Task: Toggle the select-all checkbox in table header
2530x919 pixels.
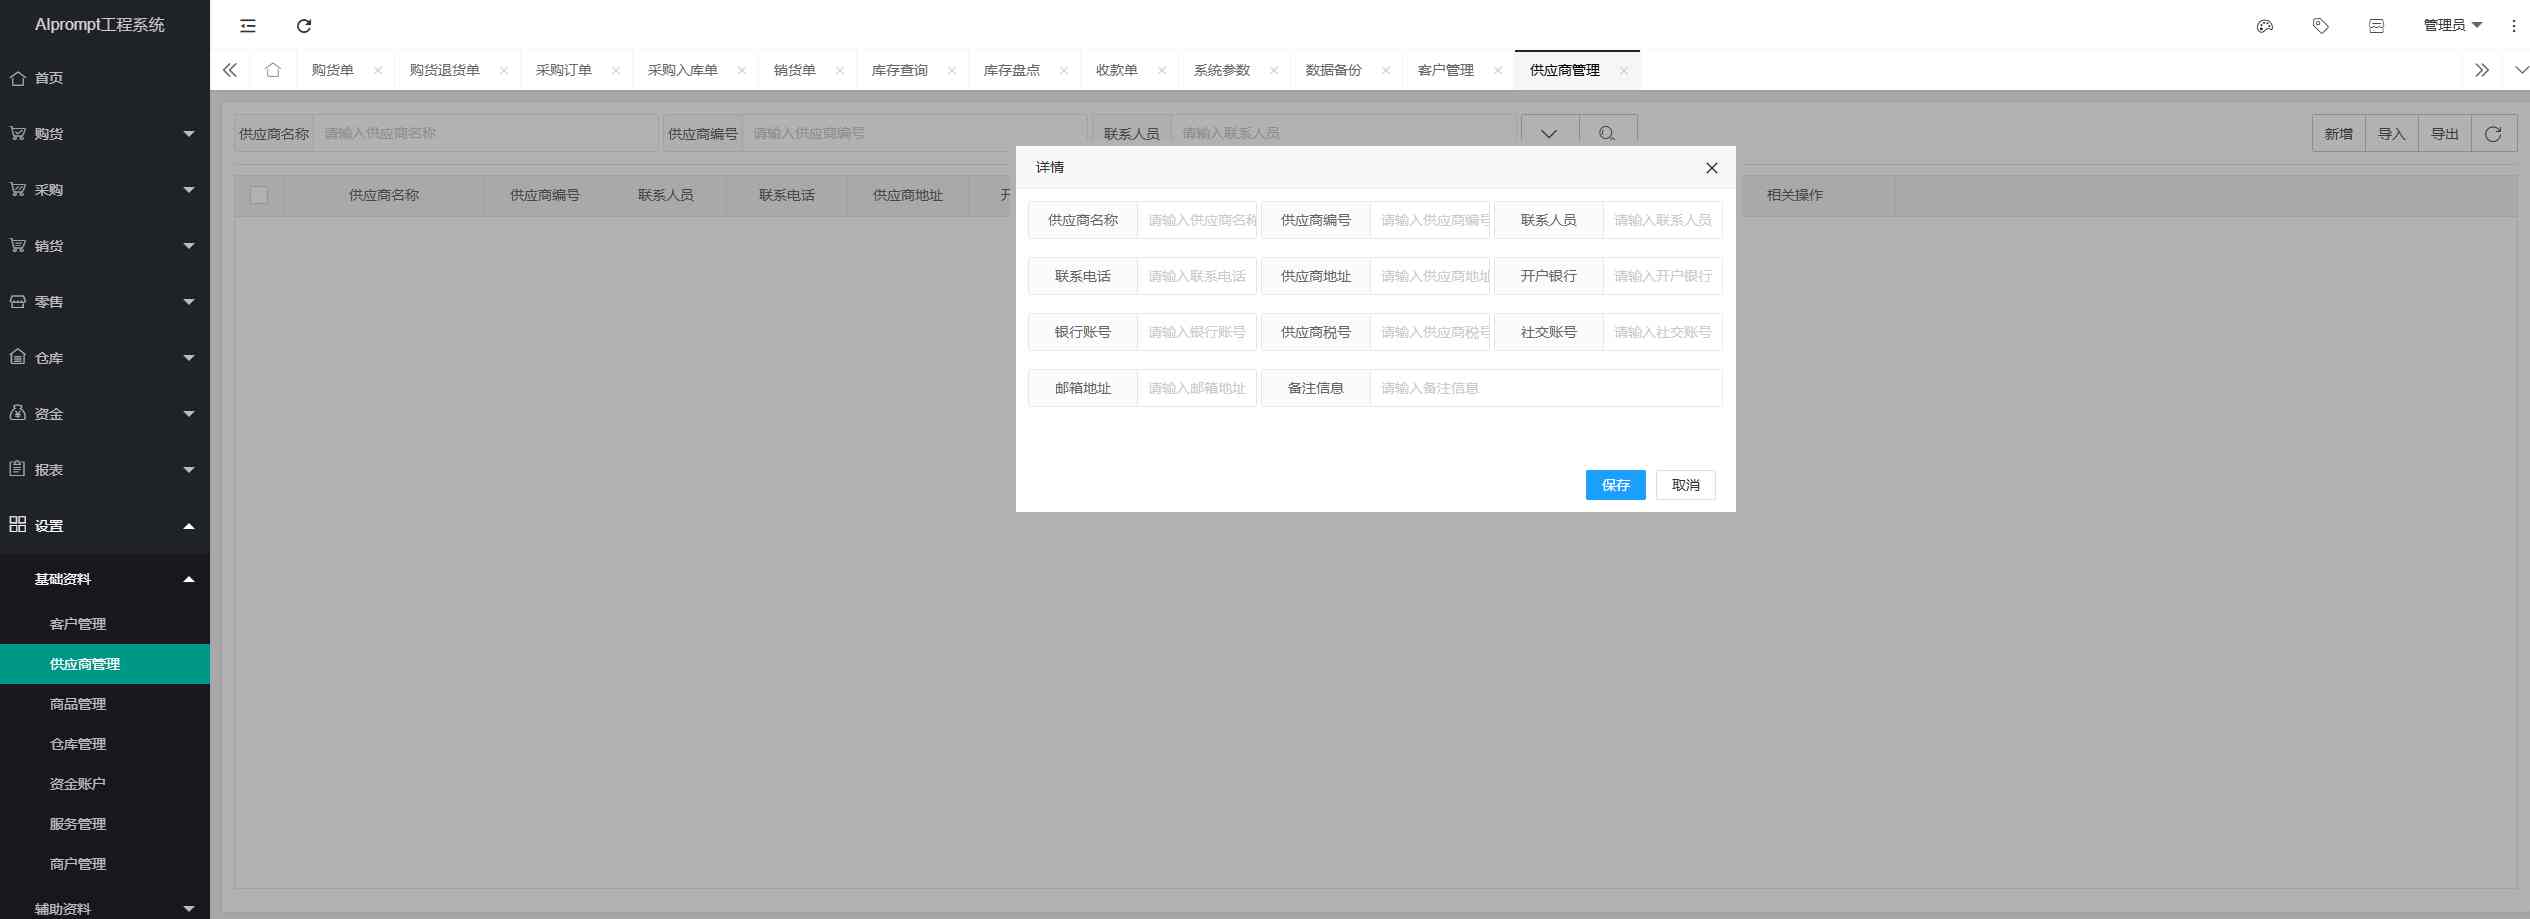Action: [259, 196]
